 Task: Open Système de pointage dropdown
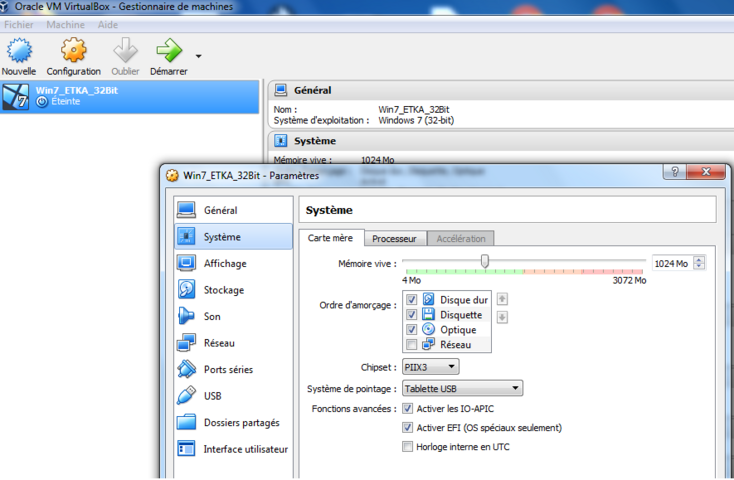coord(462,388)
